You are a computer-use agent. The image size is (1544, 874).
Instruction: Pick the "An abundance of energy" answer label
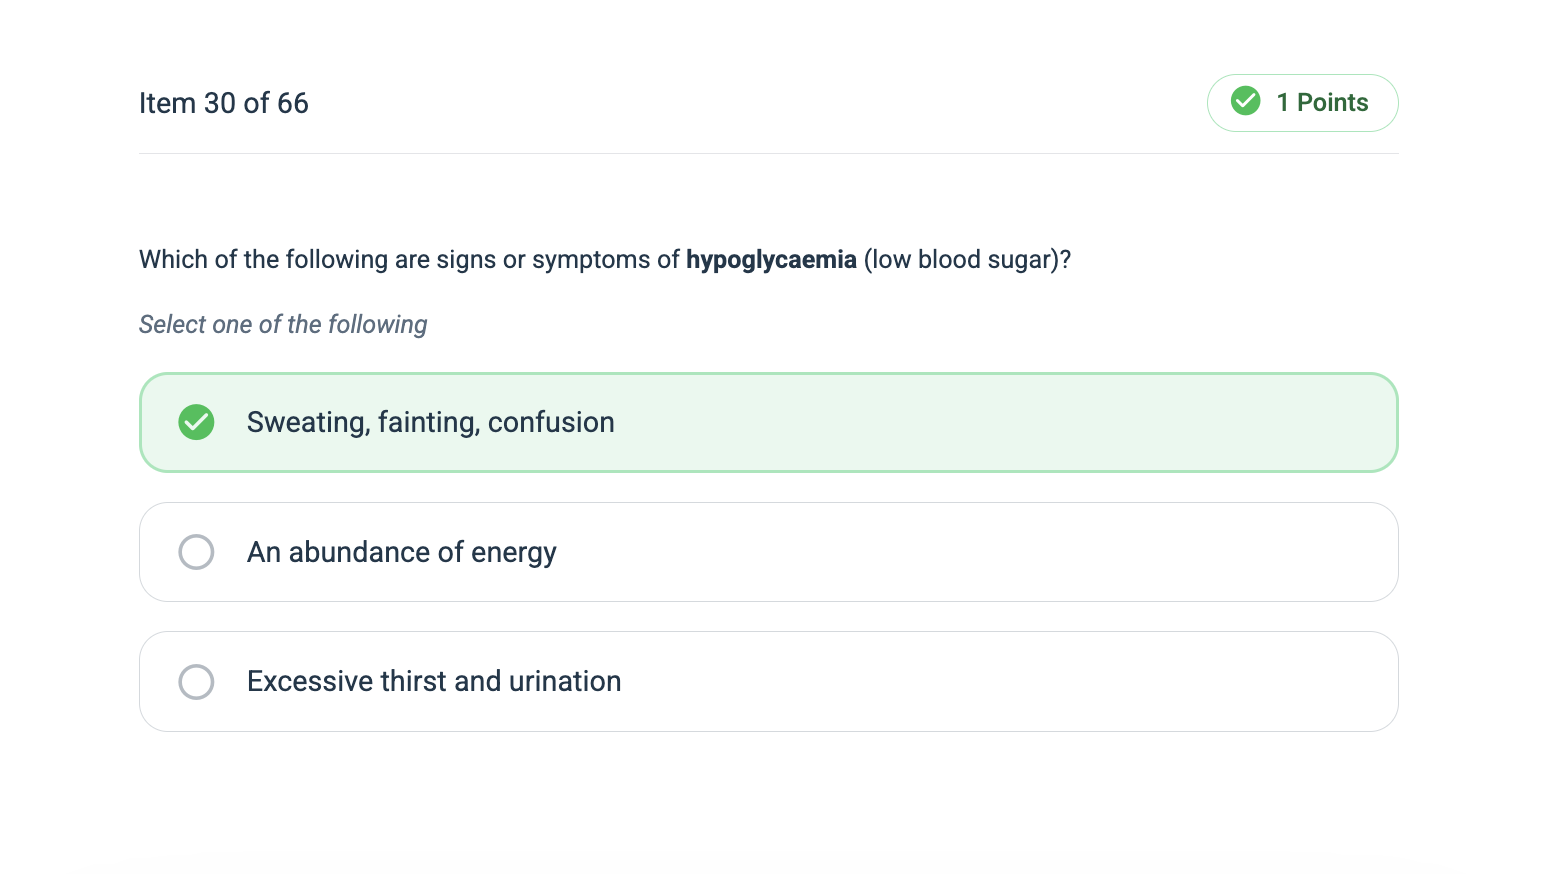pos(401,552)
